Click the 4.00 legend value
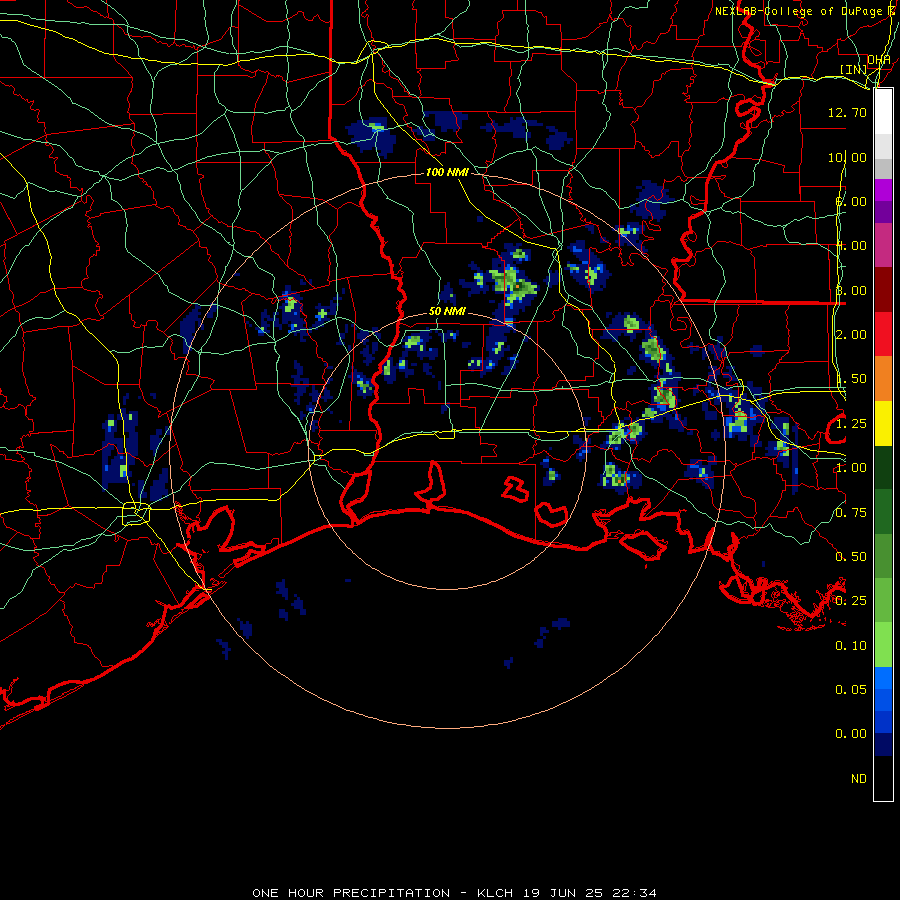 click(851, 246)
